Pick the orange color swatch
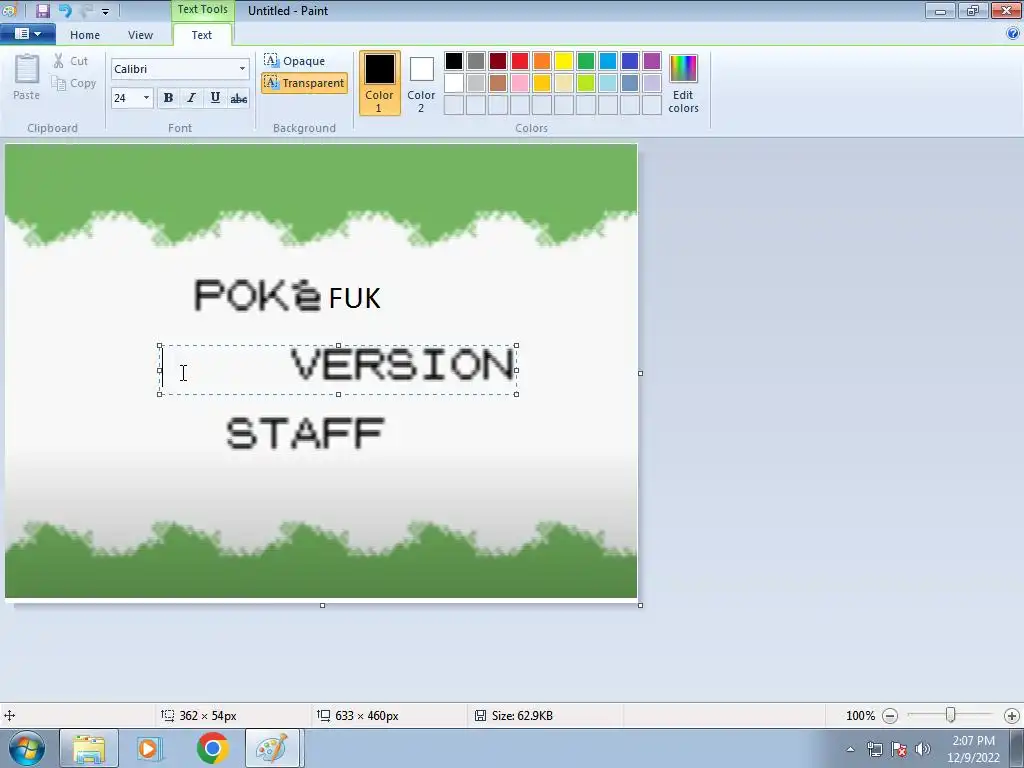1024x768 pixels. [541, 61]
